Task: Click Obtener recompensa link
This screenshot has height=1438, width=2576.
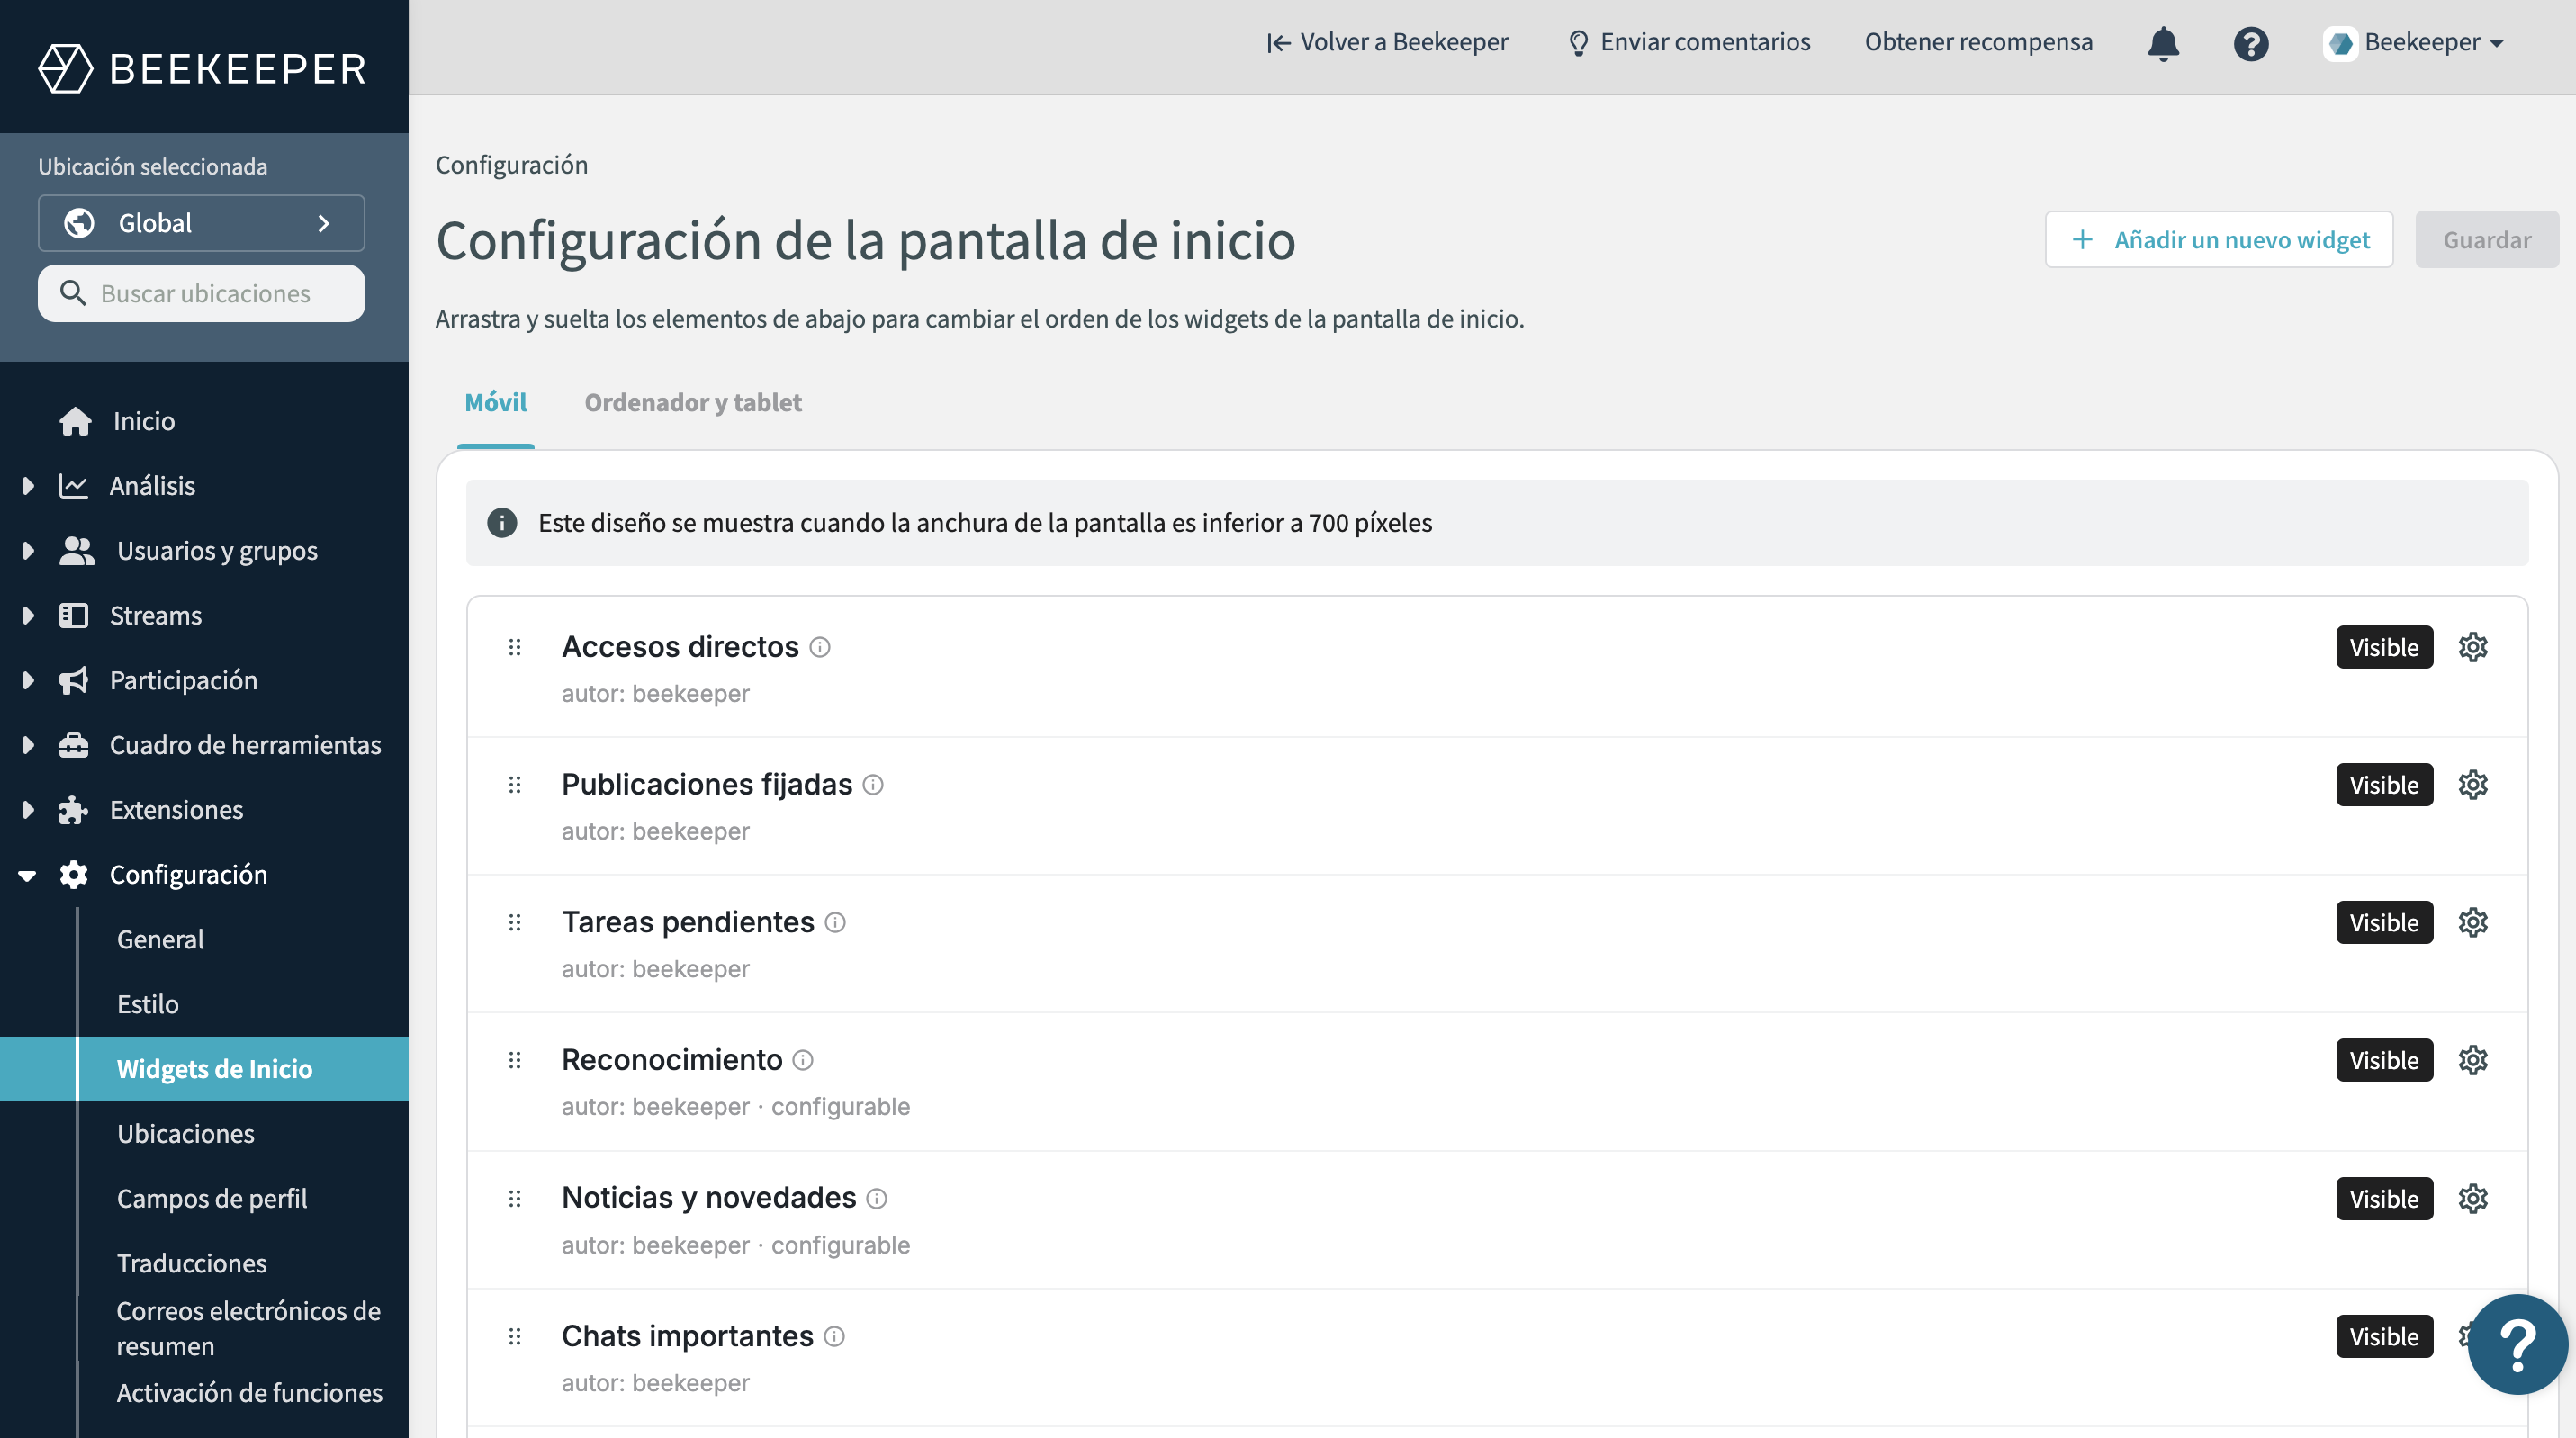Action: [x=1978, y=42]
